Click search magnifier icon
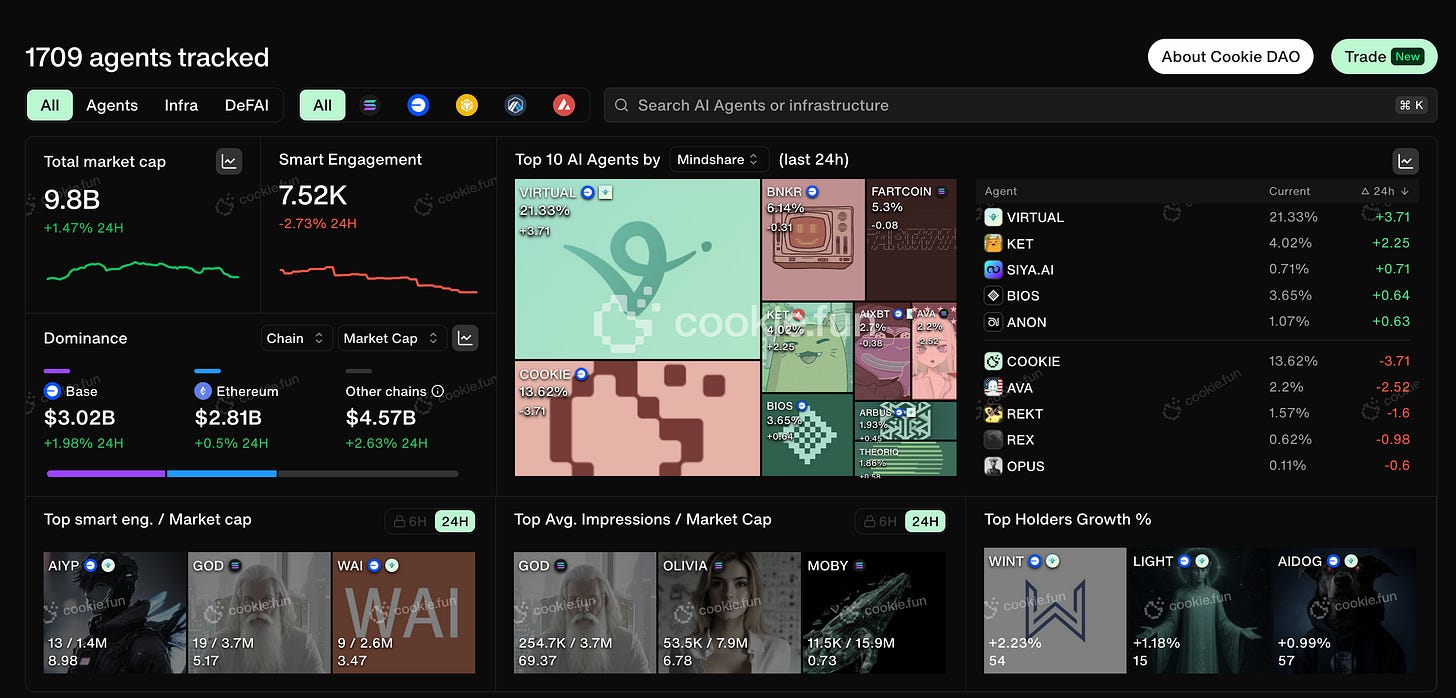This screenshot has height=698, width=1456. pyautogui.click(x=621, y=105)
